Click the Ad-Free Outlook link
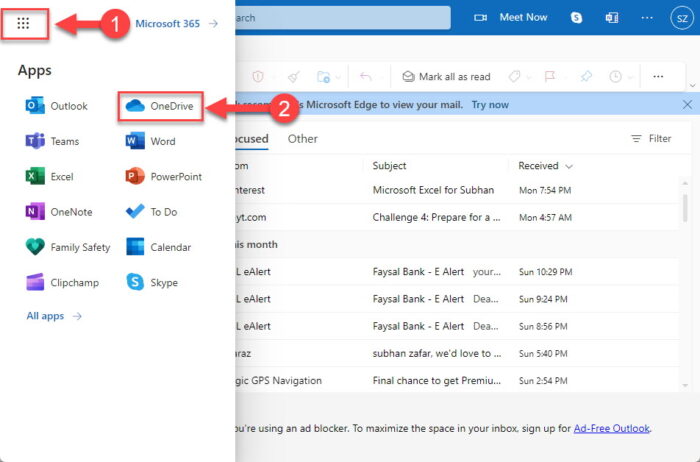The image size is (700, 462). pyautogui.click(x=612, y=429)
